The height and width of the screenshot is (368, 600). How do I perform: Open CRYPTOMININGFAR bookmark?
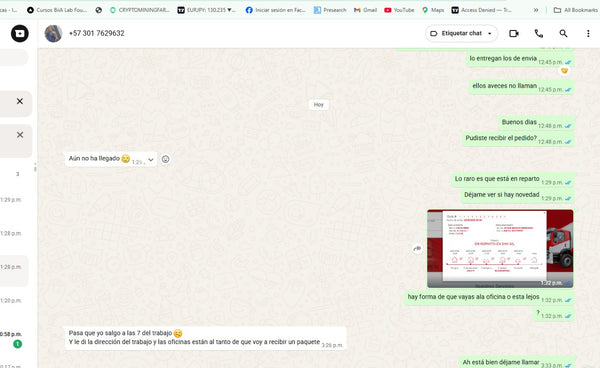140,10
